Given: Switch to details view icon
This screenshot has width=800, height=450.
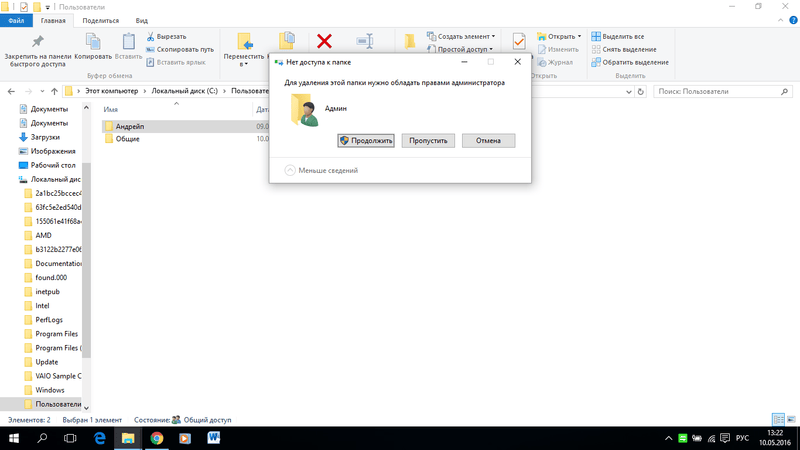Looking at the screenshot, I should (779, 419).
